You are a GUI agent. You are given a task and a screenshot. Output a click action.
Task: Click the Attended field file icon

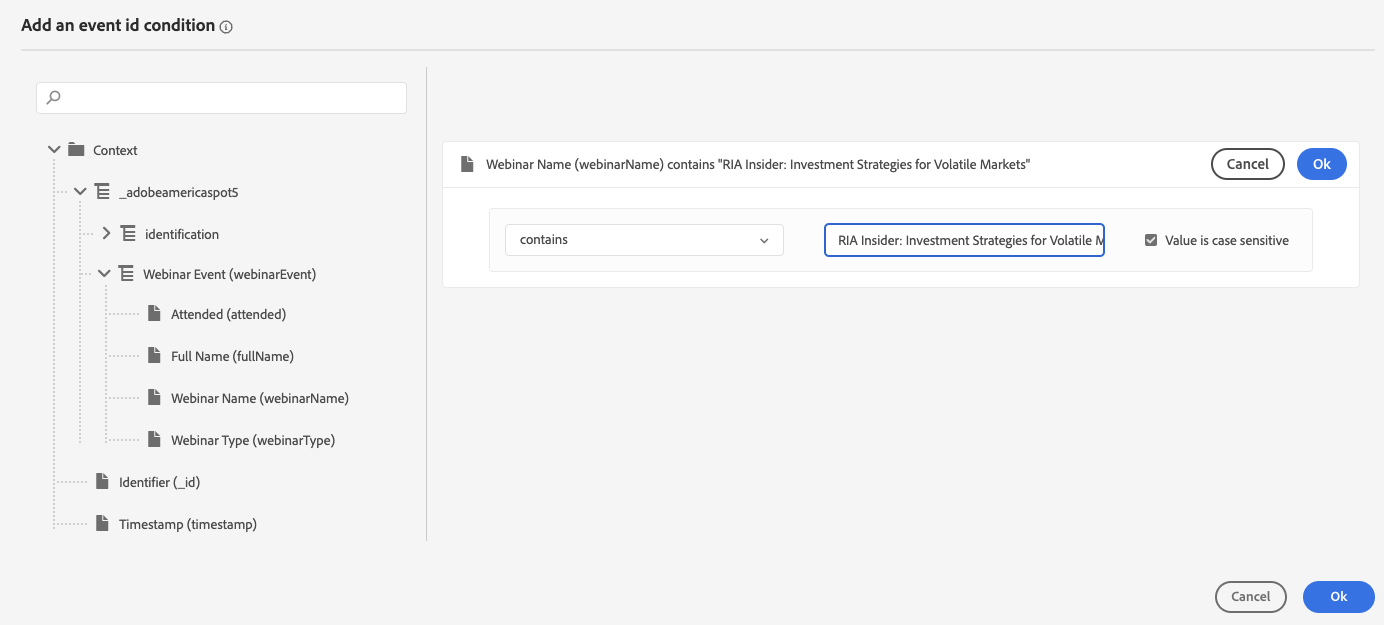pyautogui.click(x=154, y=314)
